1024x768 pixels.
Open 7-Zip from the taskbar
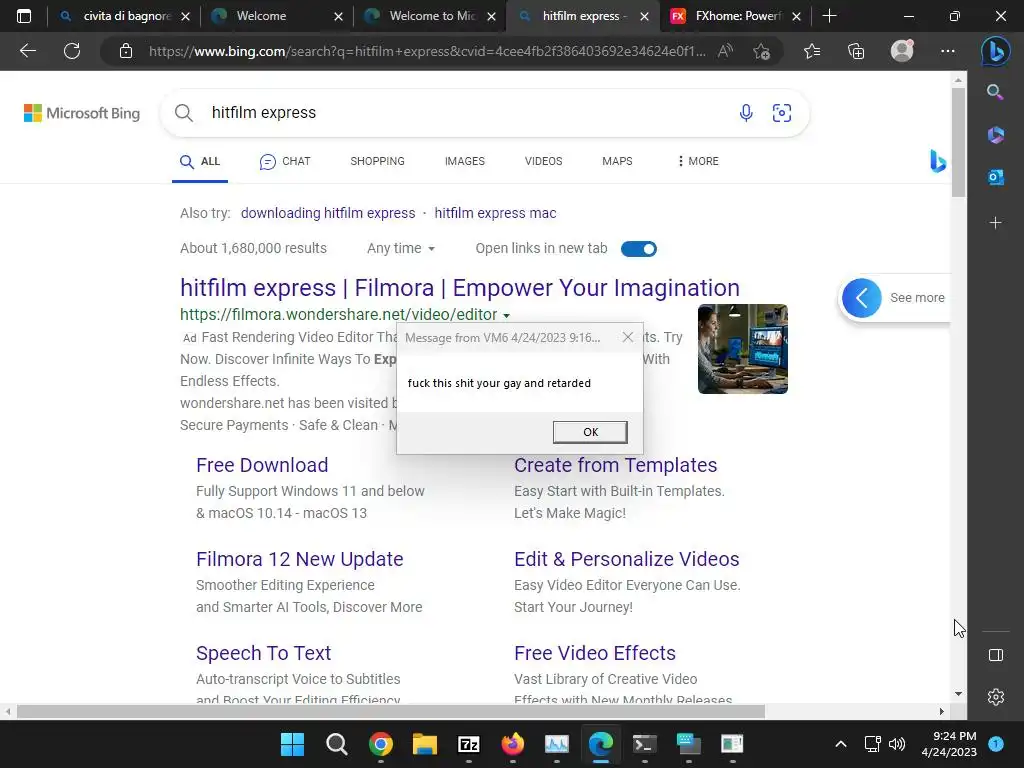click(x=468, y=744)
